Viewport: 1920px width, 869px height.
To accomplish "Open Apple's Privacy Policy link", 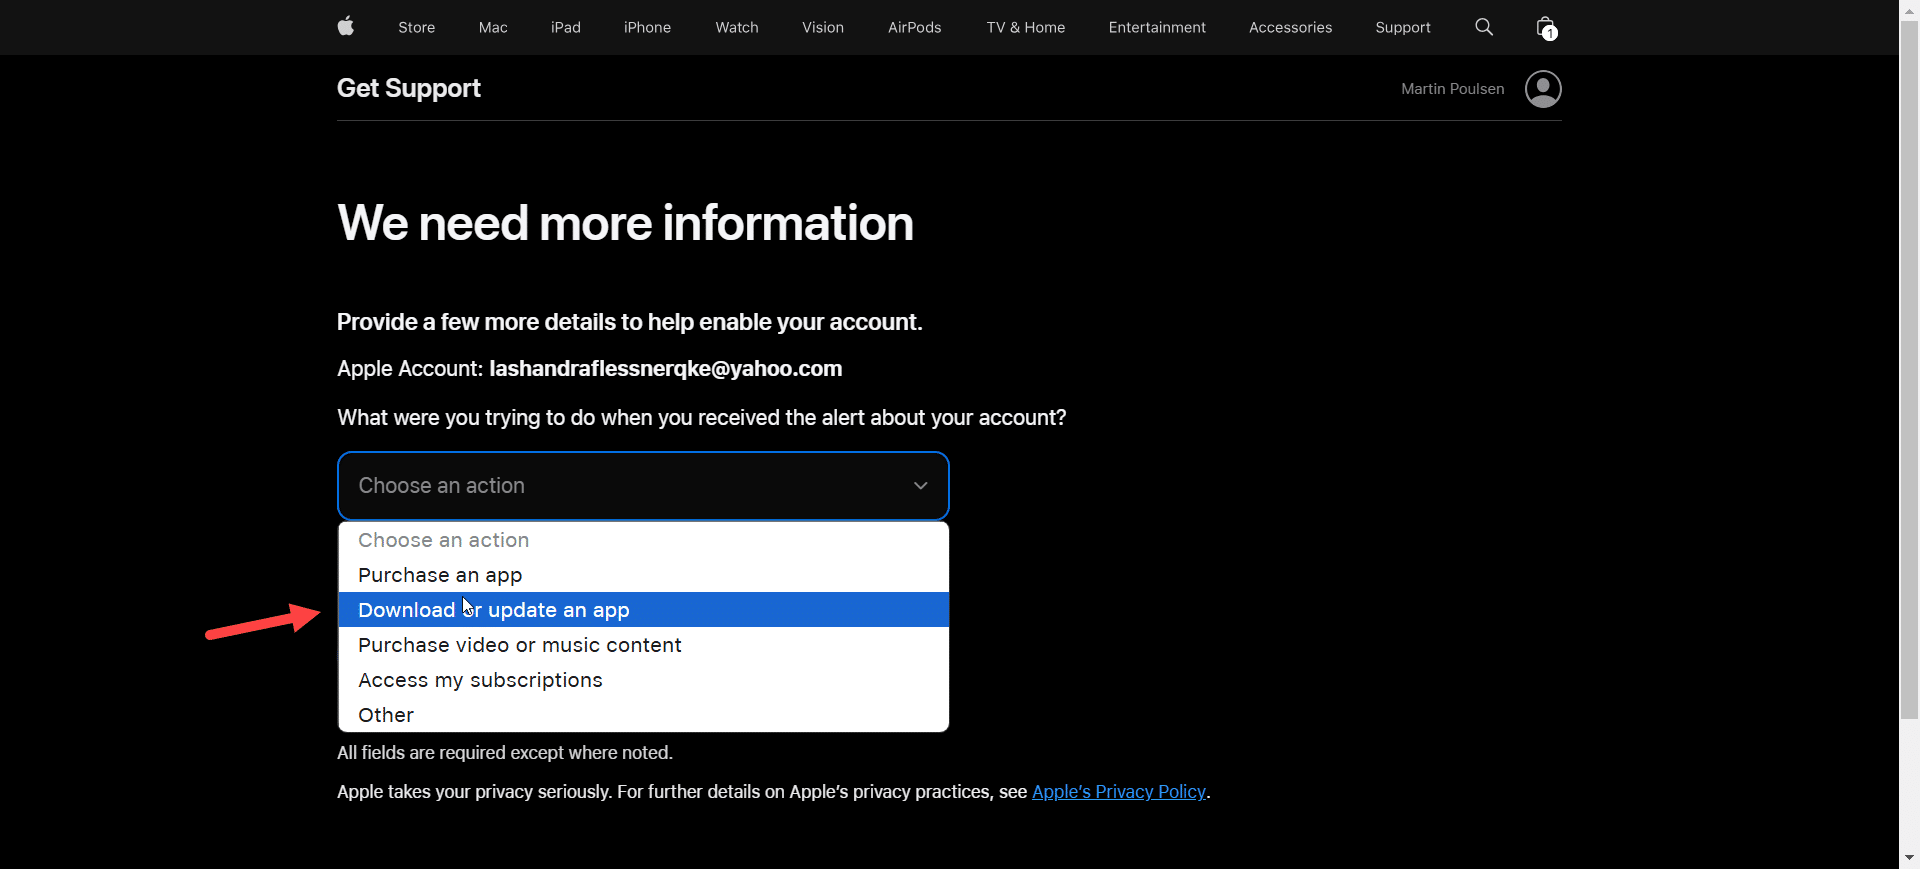I will pos(1119,792).
